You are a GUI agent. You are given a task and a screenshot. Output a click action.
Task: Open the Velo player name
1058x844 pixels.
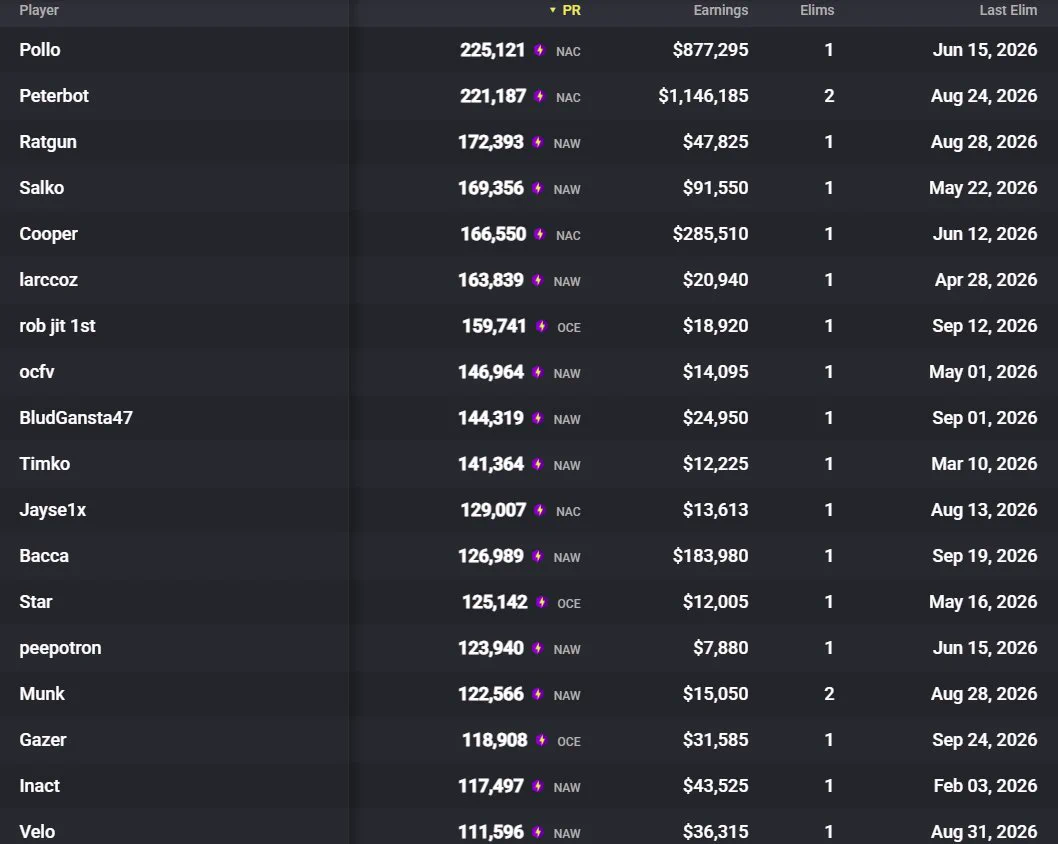(x=37, y=831)
